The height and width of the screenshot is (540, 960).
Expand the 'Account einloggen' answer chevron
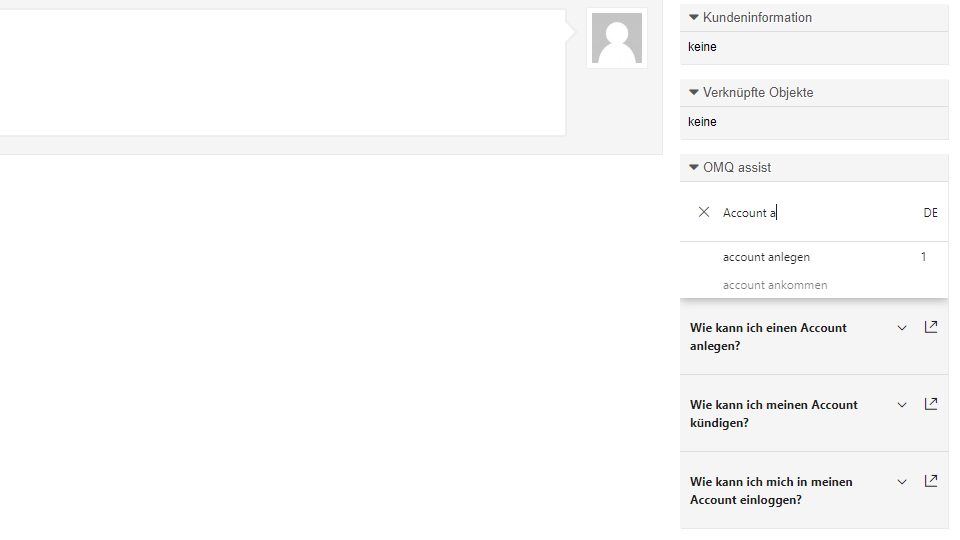[902, 482]
